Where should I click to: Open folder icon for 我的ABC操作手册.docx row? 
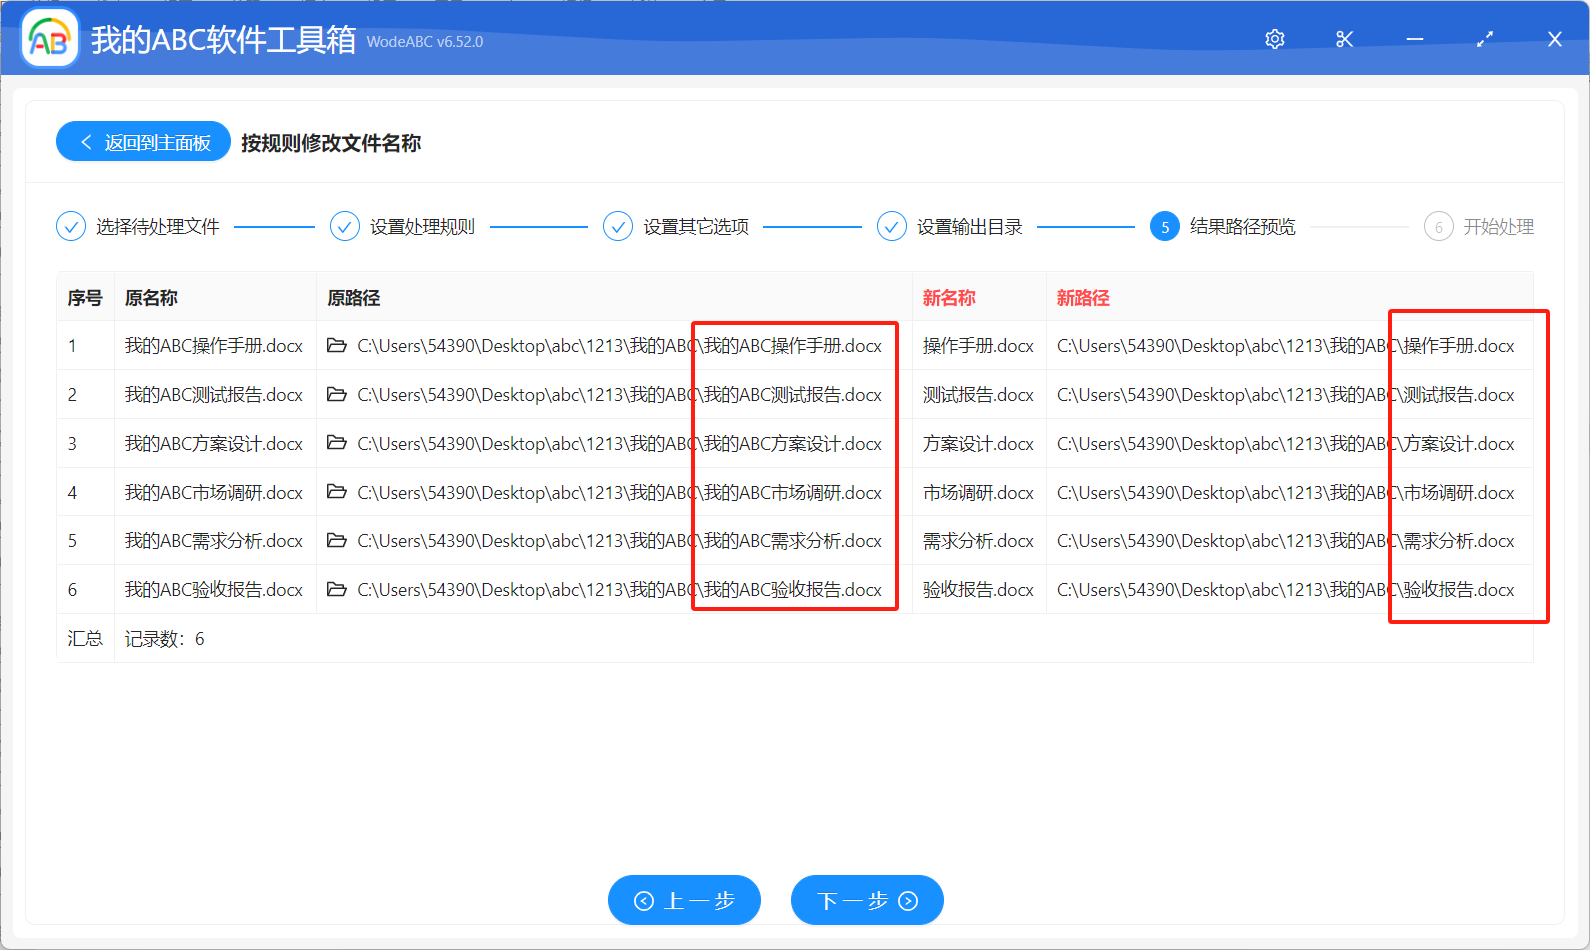coord(337,346)
